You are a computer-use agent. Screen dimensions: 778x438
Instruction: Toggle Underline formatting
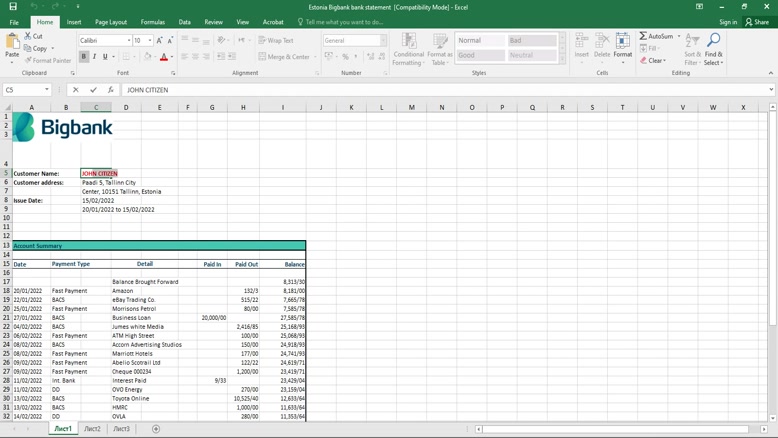[105, 57]
